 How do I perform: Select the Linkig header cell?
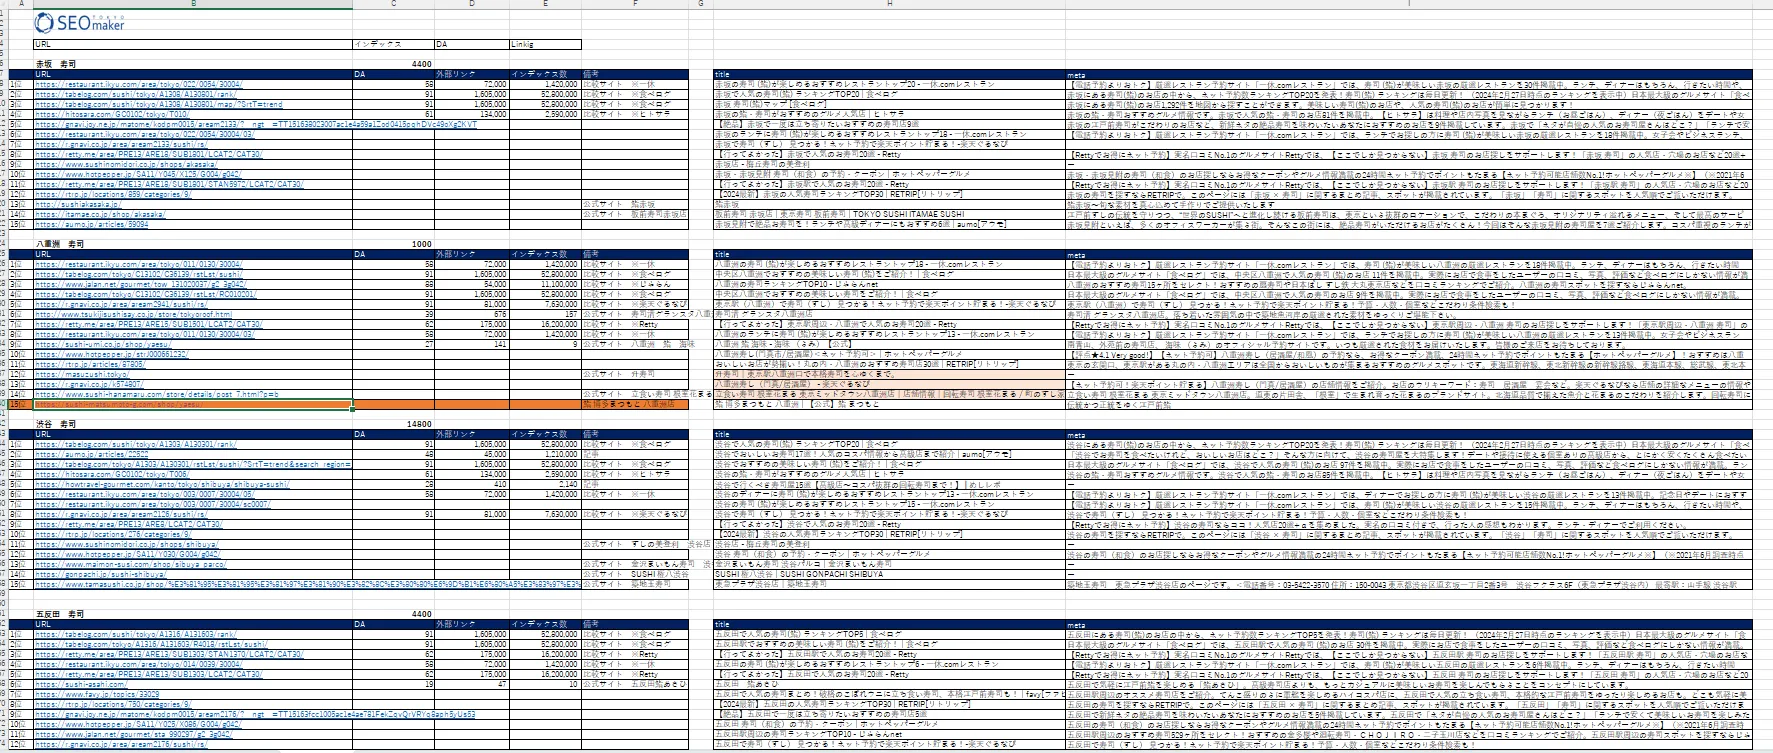(x=545, y=44)
